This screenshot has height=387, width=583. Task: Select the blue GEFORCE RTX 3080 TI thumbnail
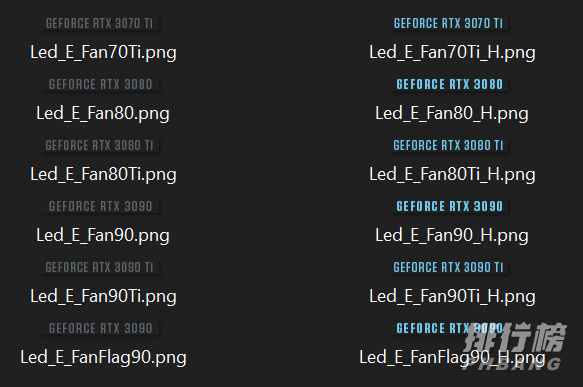click(x=448, y=145)
